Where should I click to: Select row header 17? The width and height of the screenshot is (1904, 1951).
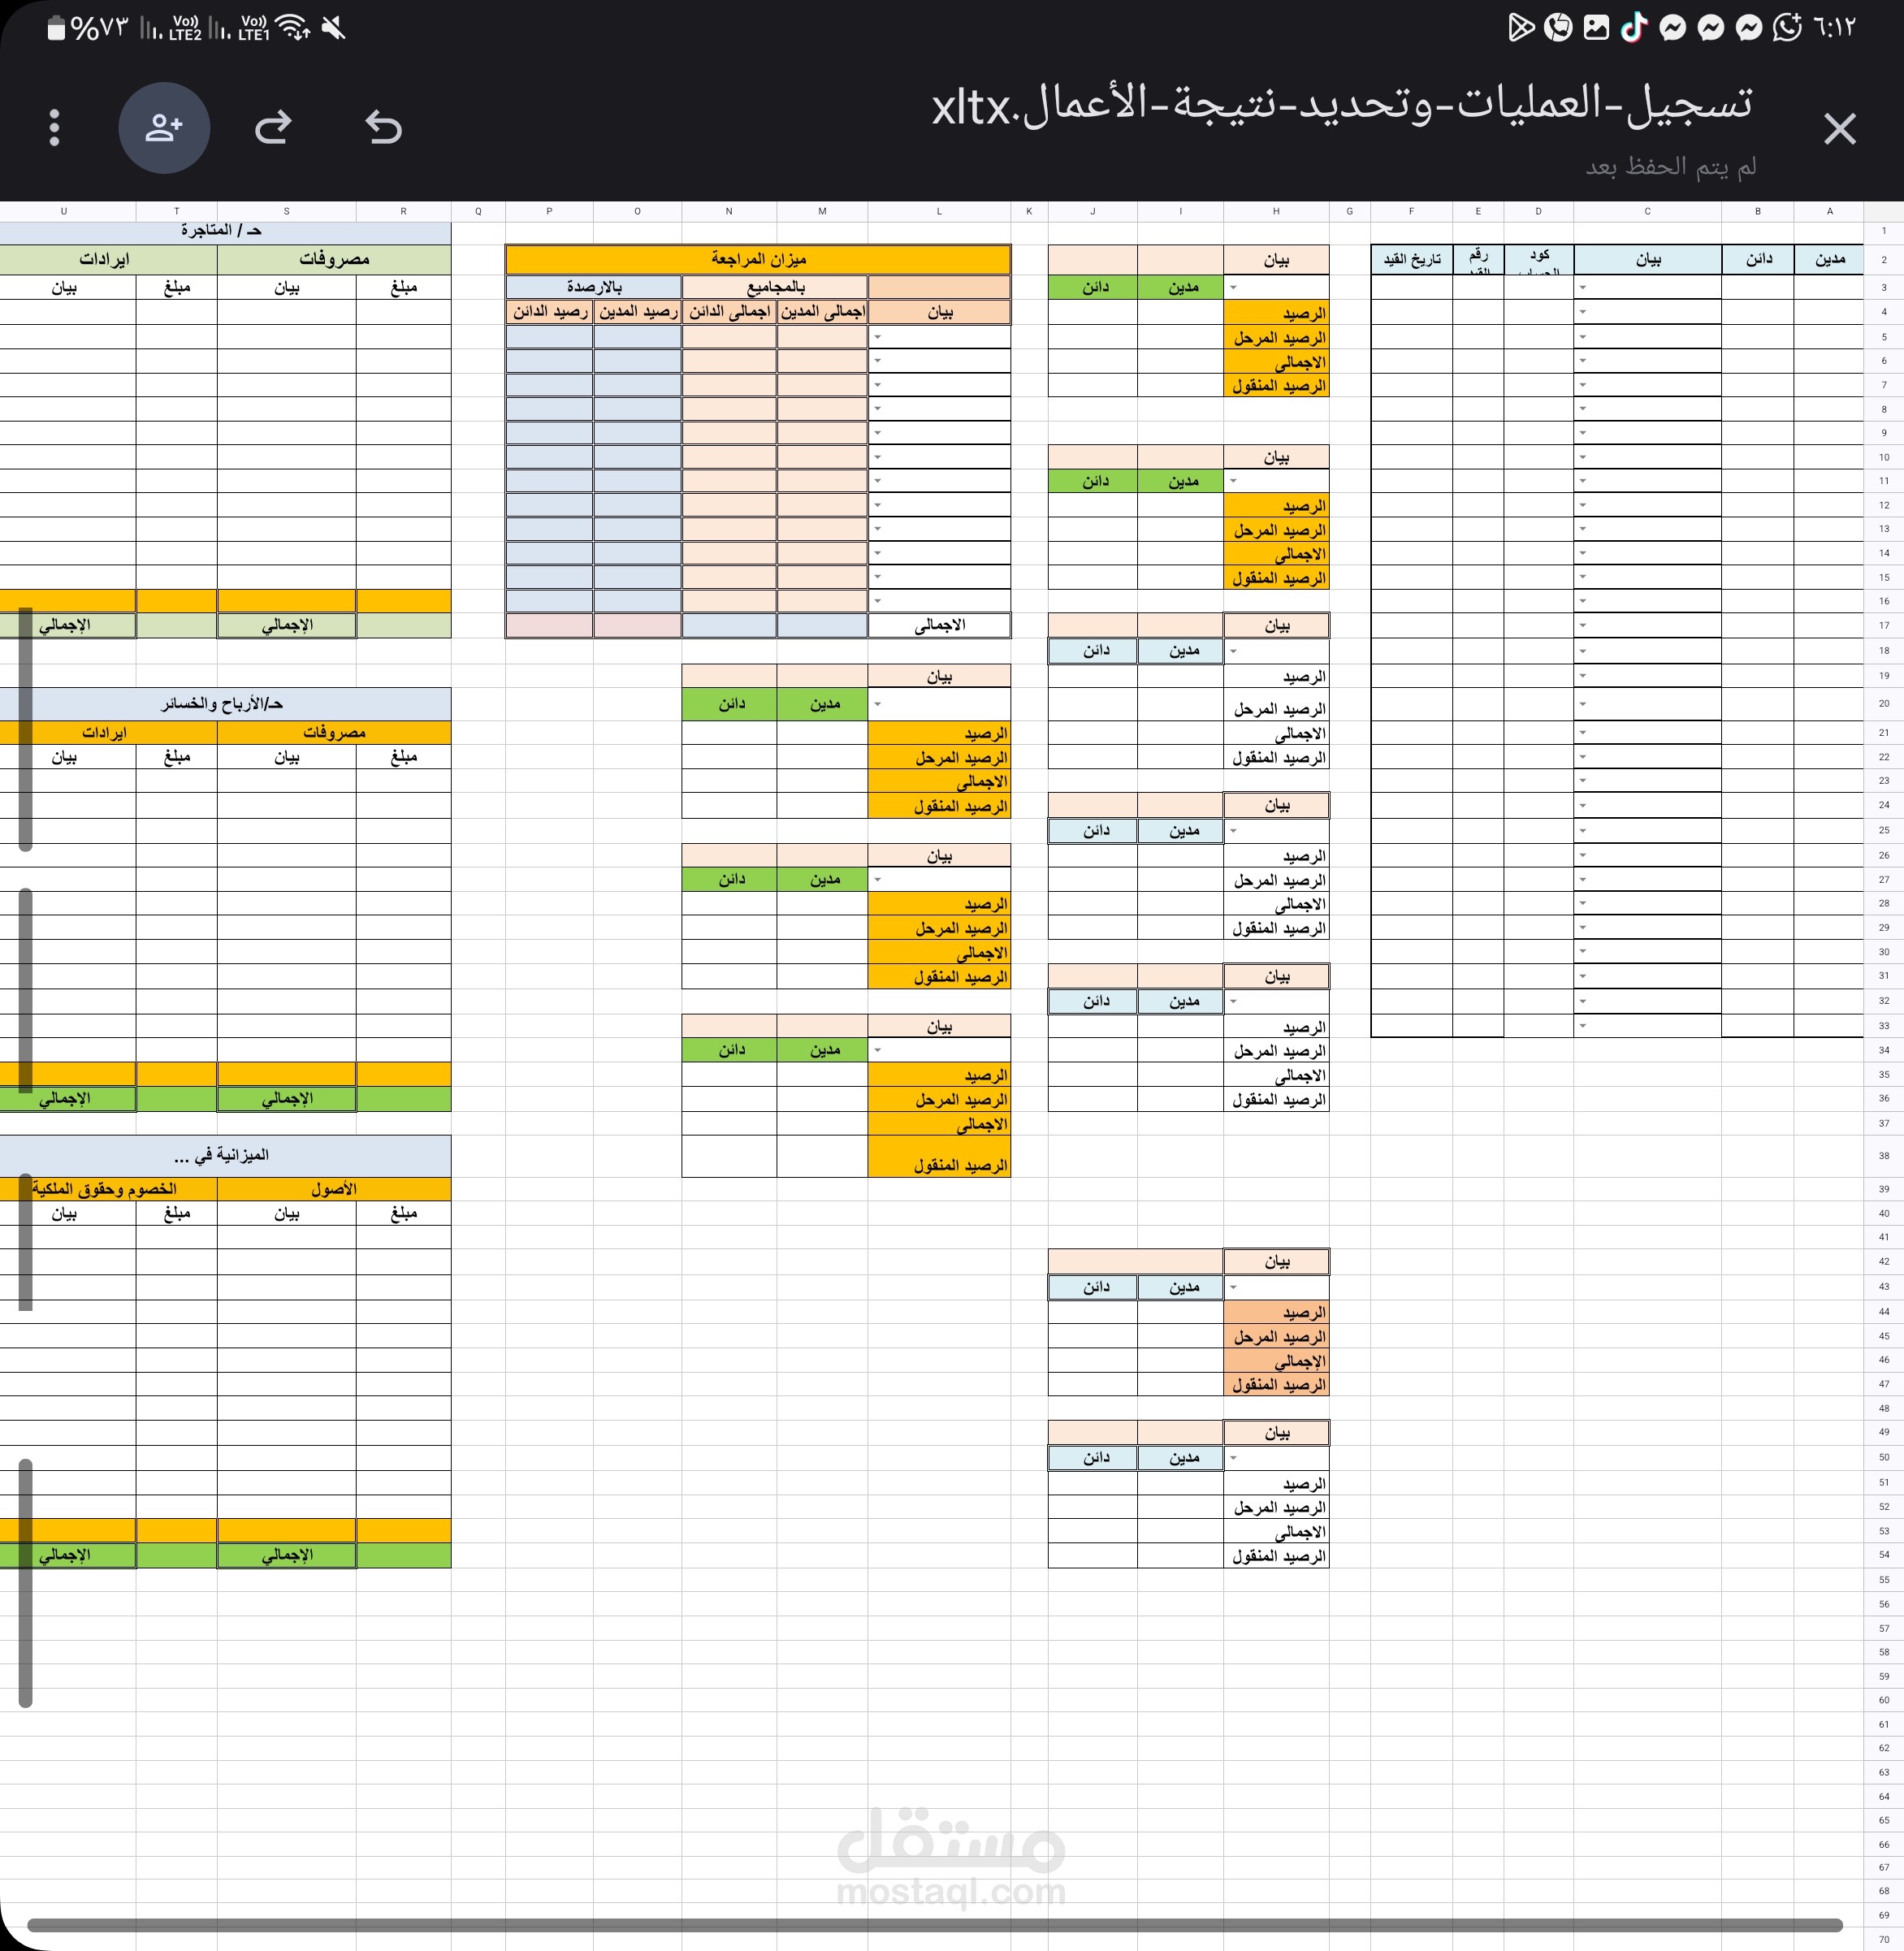(x=1884, y=625)
